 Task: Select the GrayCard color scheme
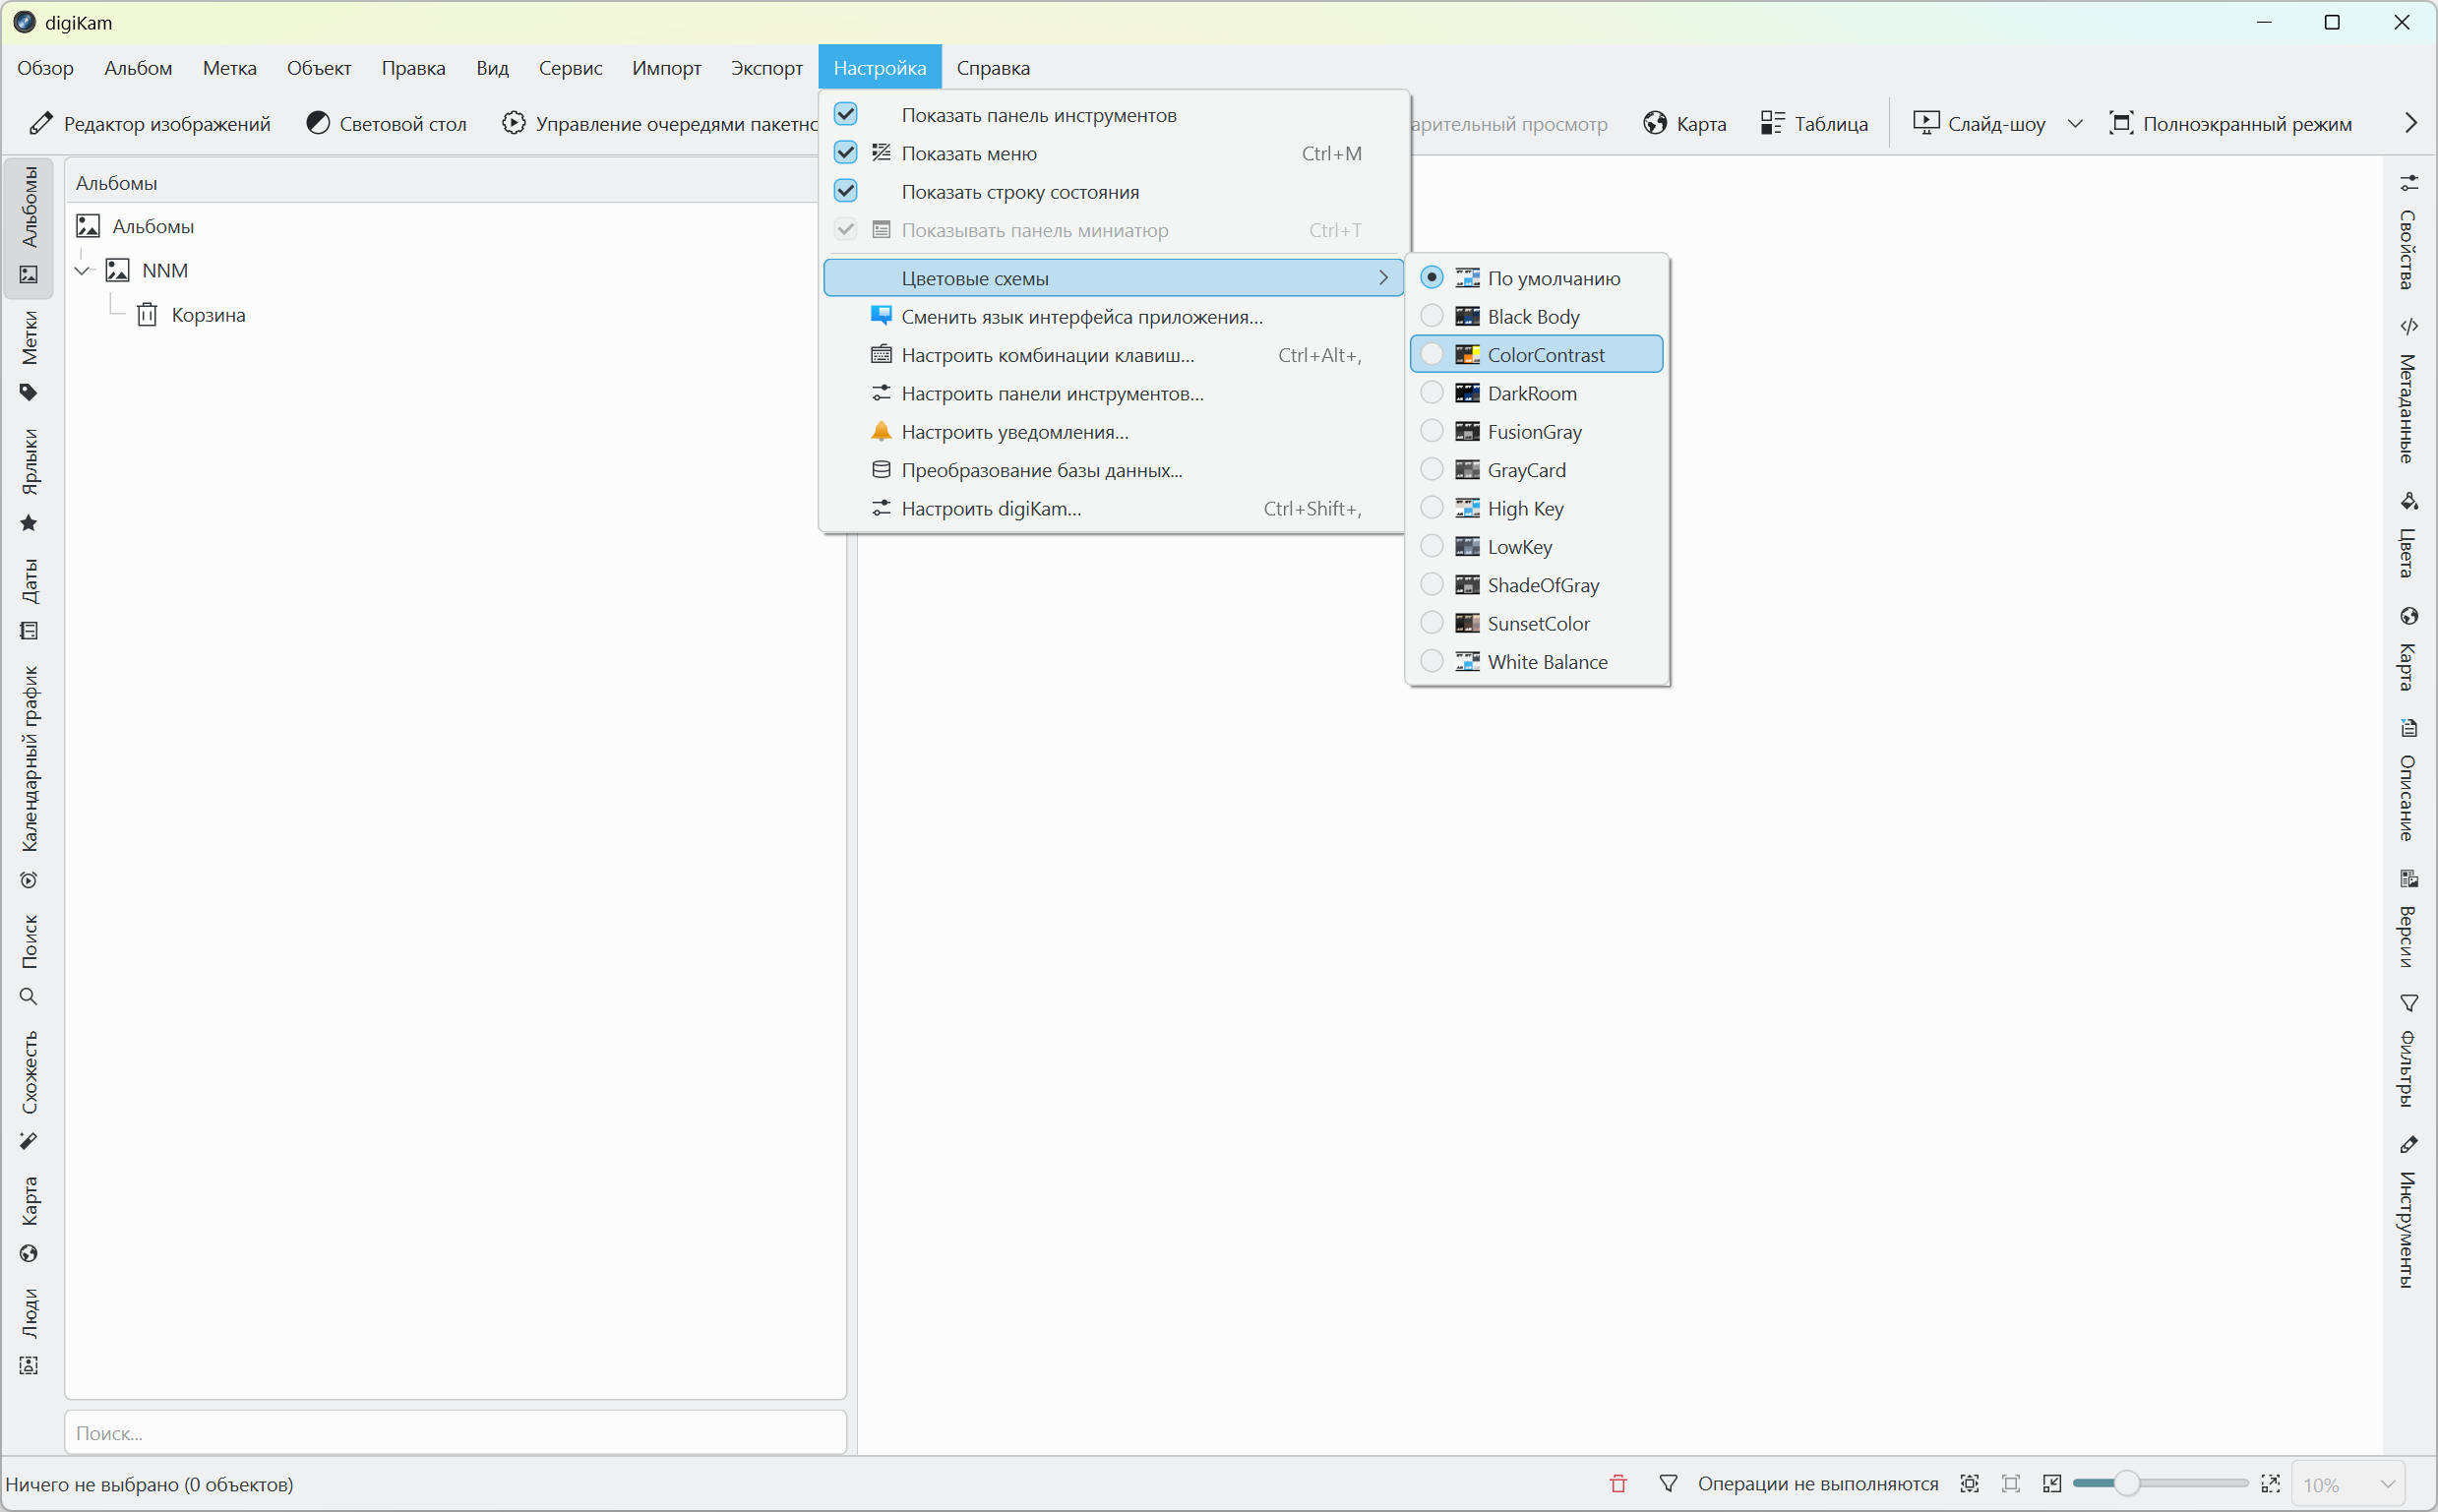click(1537, 469)
